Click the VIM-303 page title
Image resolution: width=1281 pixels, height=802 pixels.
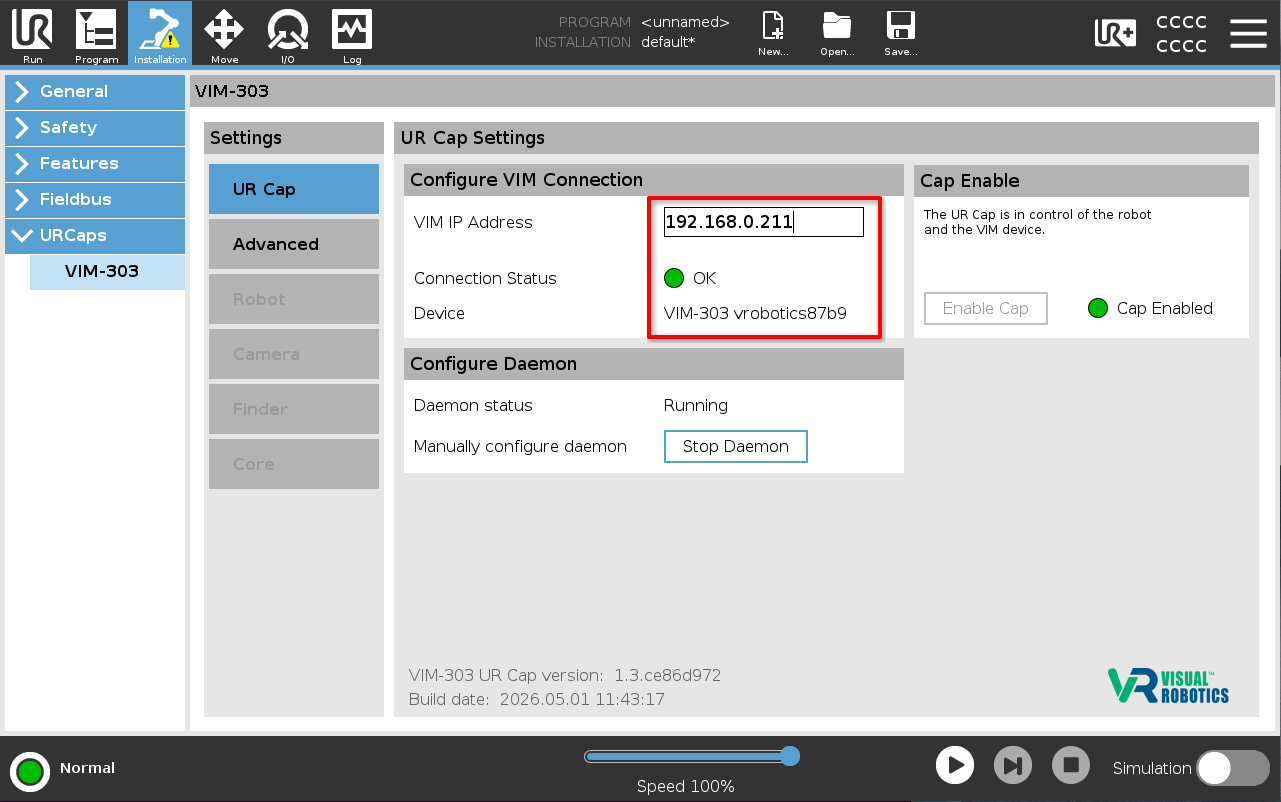click(x=232, y=91)
